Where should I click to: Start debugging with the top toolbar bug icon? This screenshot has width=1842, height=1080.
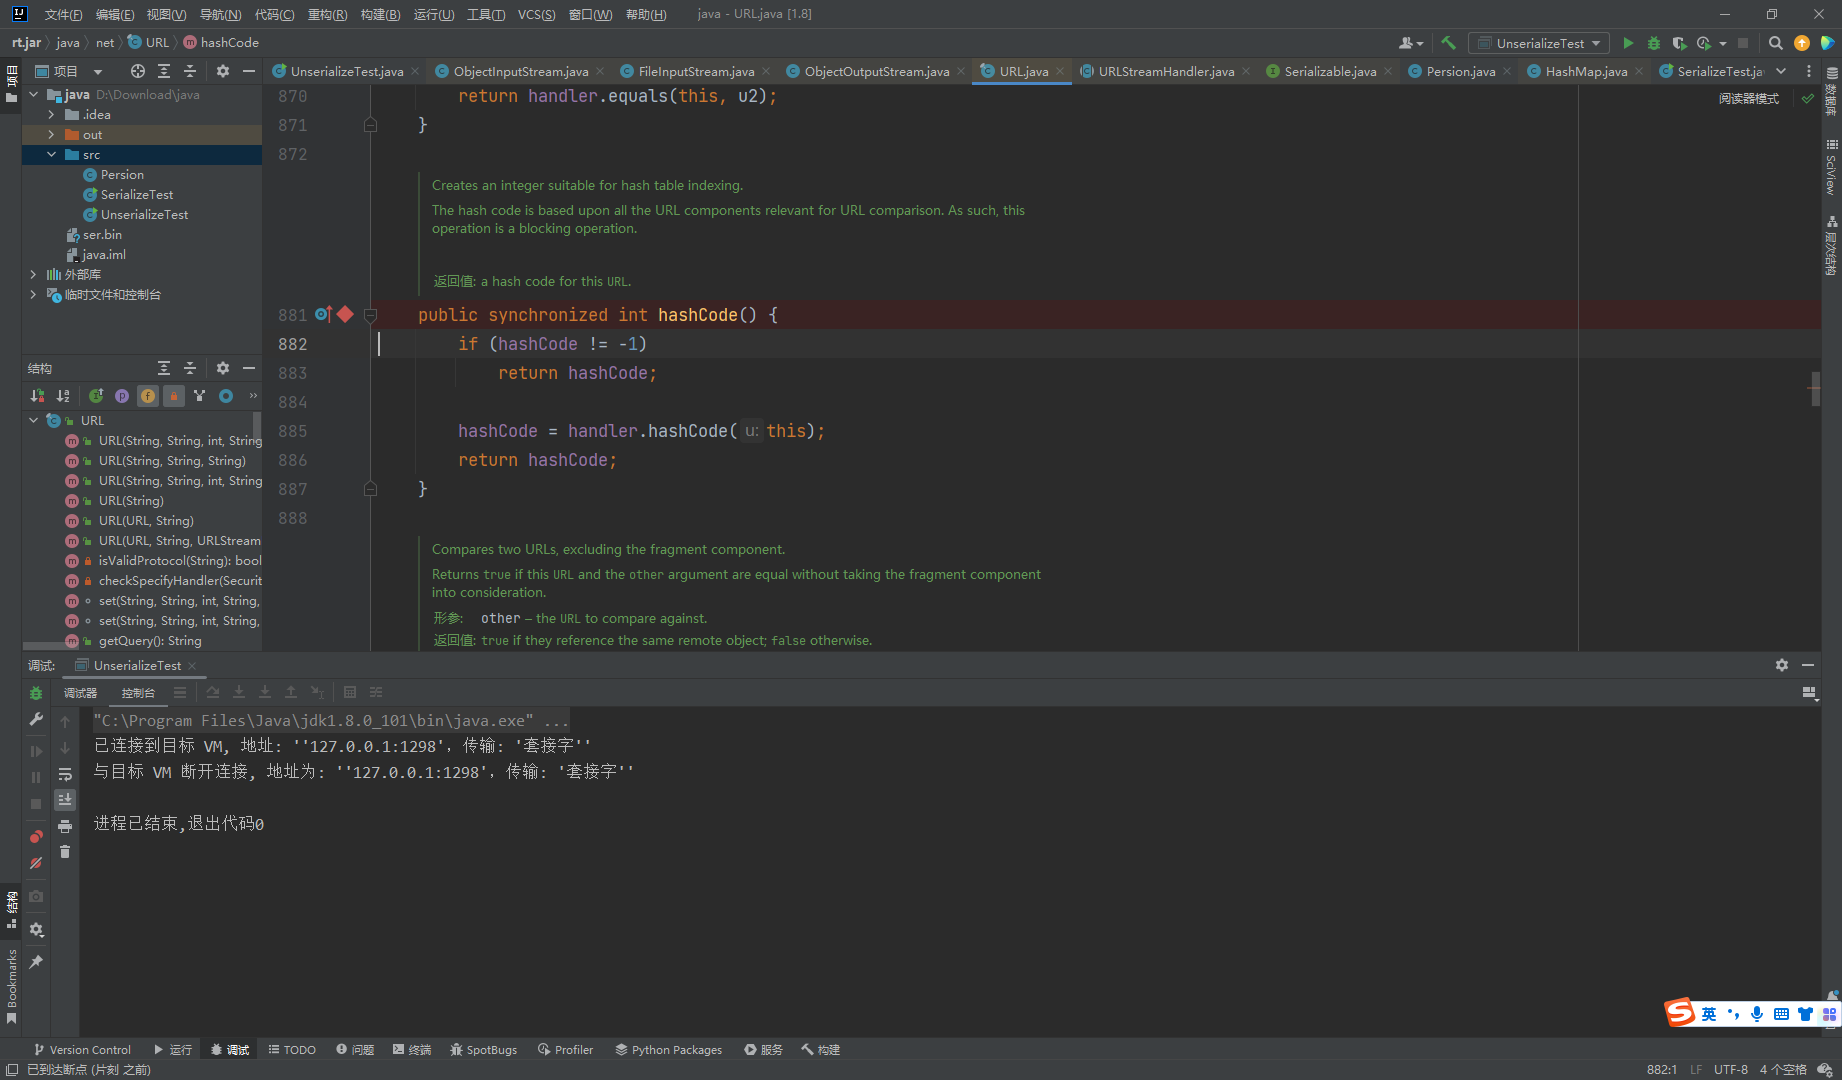[x=1654, y=43]
